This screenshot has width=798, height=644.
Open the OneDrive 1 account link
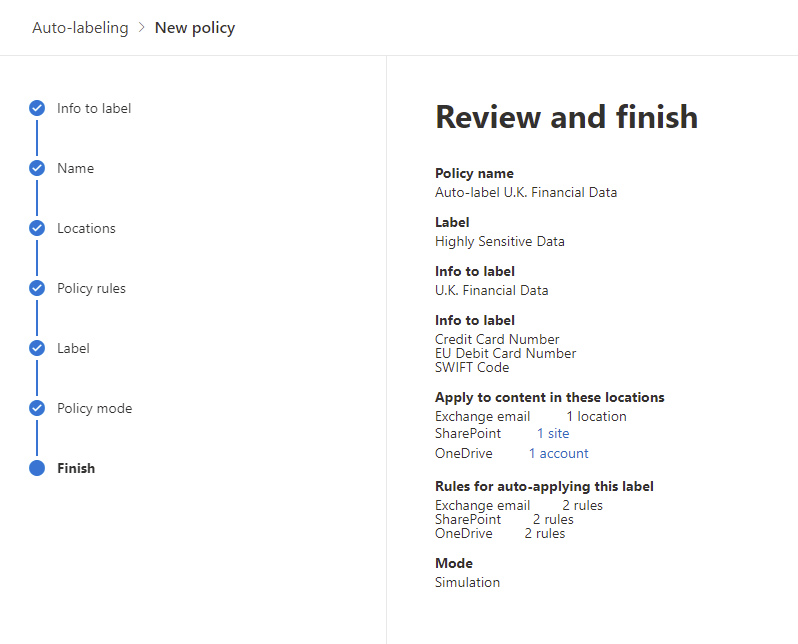(558, 454)
